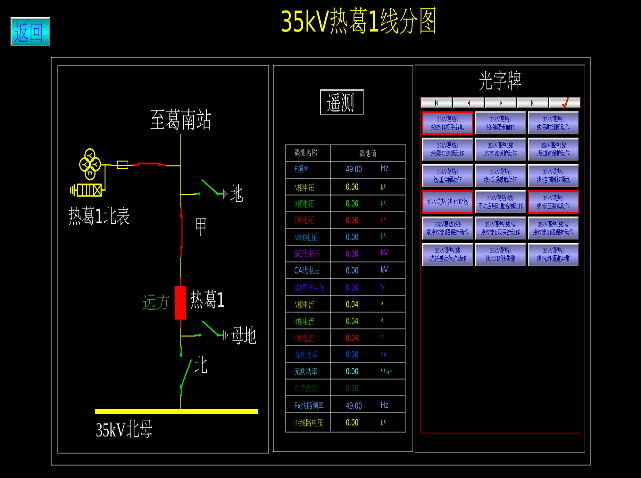Click the 返回 back button
Viewport: 641px width, 478px height.
coord(30,31)
